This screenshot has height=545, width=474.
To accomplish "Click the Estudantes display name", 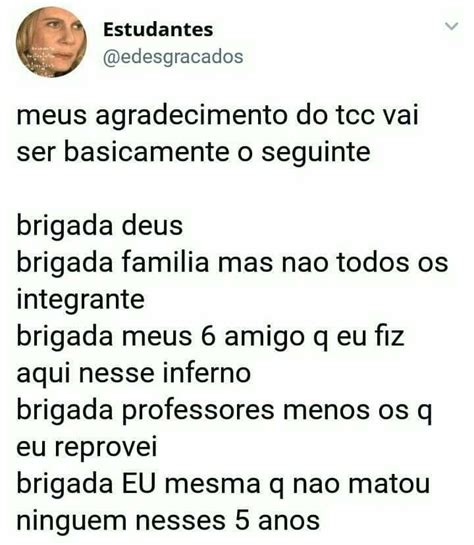I will click(x=158, y=30).
